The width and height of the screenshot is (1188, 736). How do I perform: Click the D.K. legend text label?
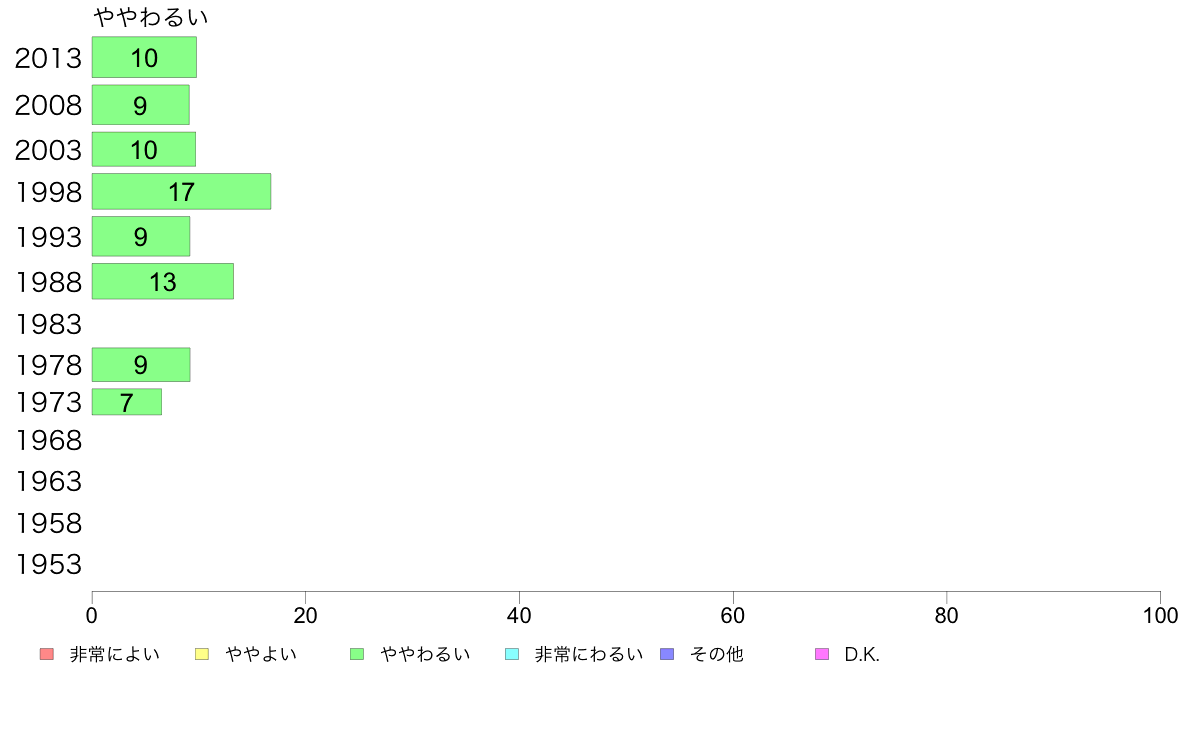862,654
